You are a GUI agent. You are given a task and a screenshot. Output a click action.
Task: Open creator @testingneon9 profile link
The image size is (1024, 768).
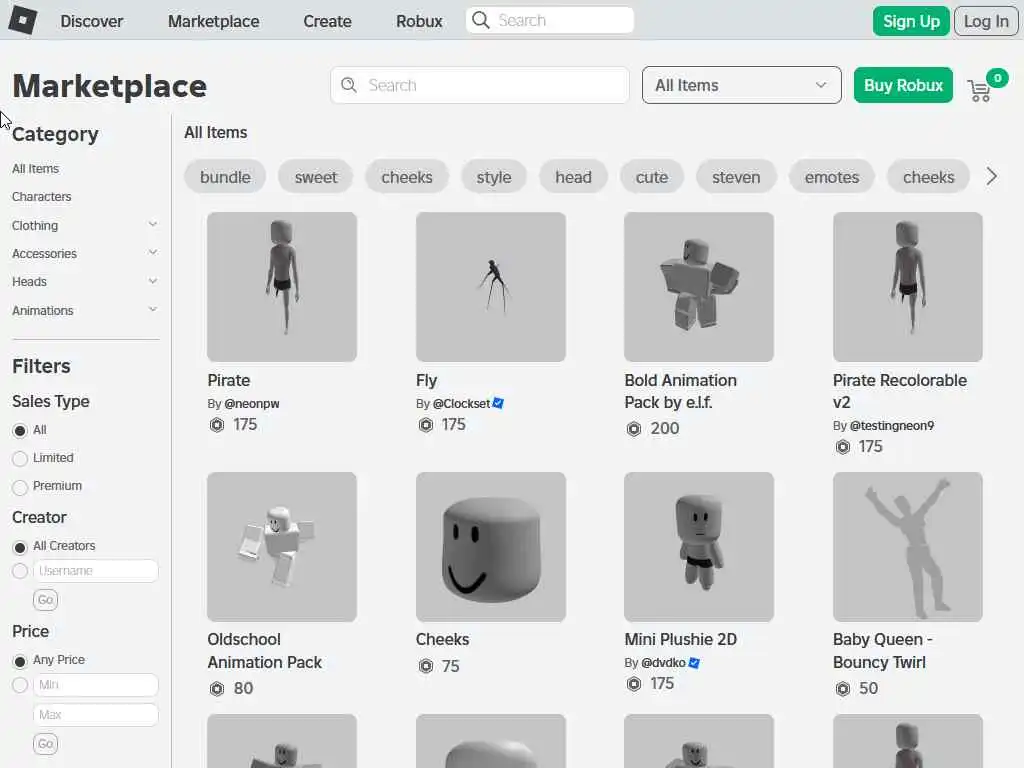click(x=891, y=426)
